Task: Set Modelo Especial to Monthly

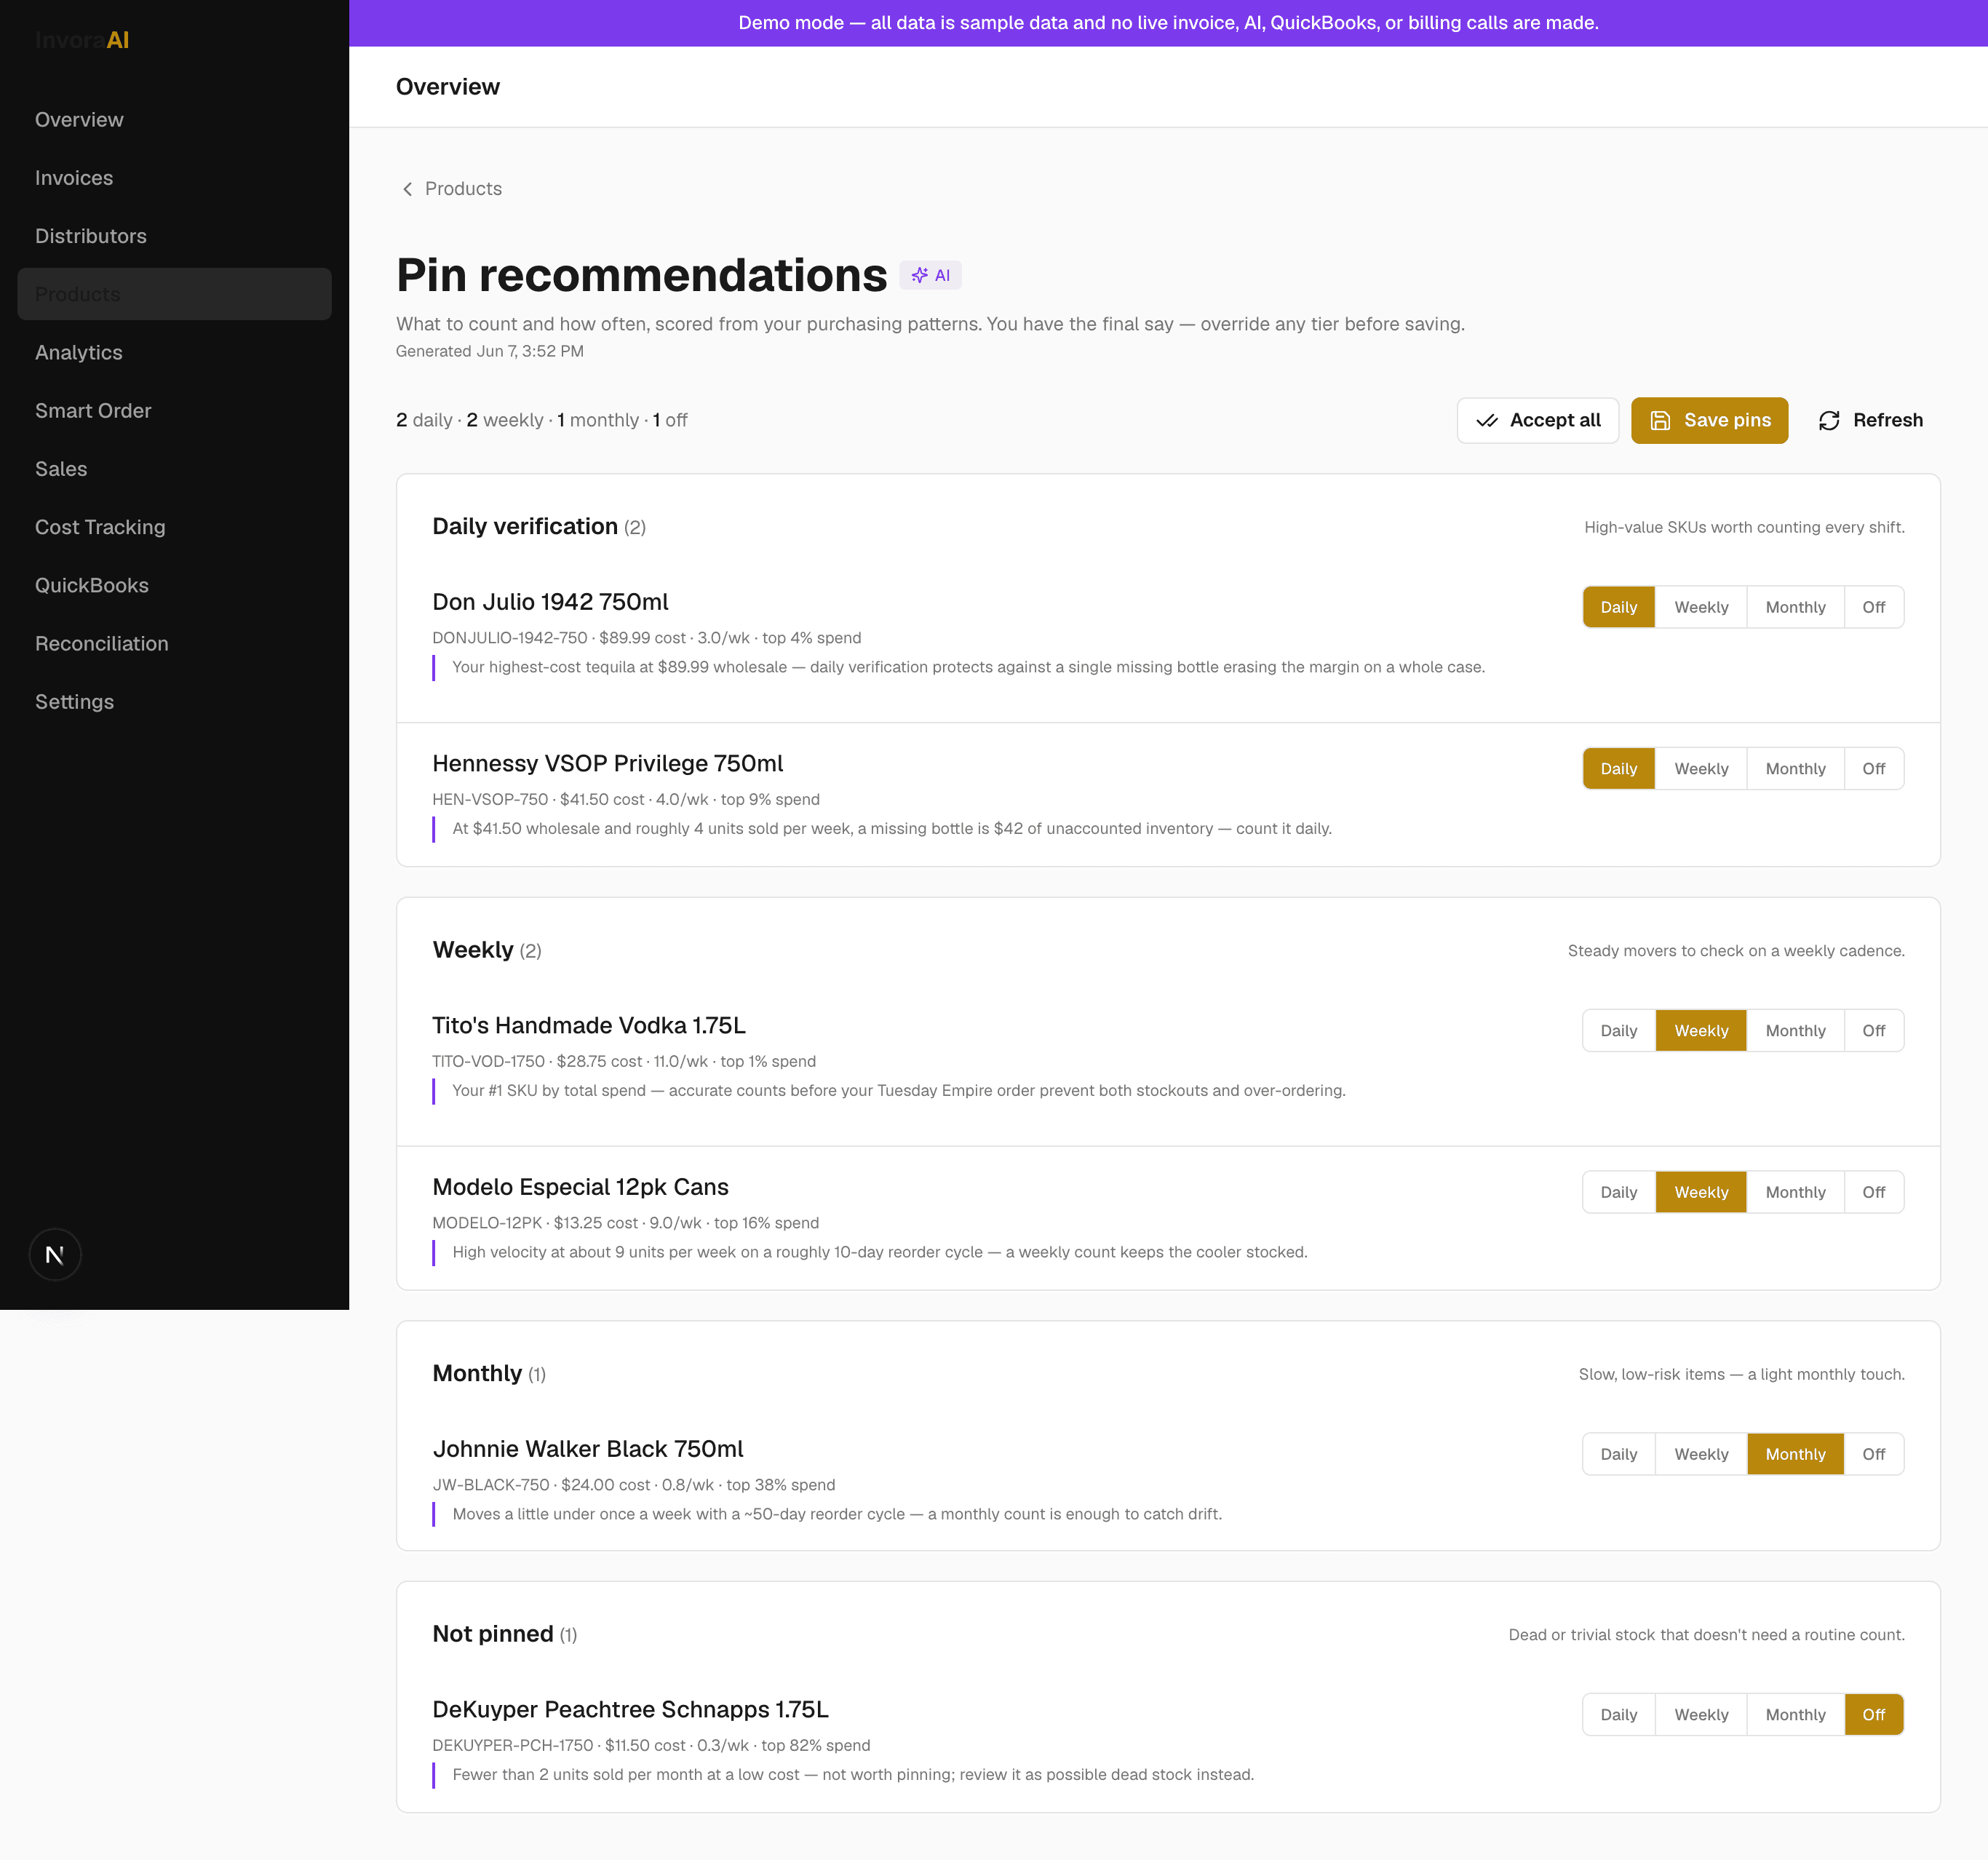Action: pos(1795,1192)
